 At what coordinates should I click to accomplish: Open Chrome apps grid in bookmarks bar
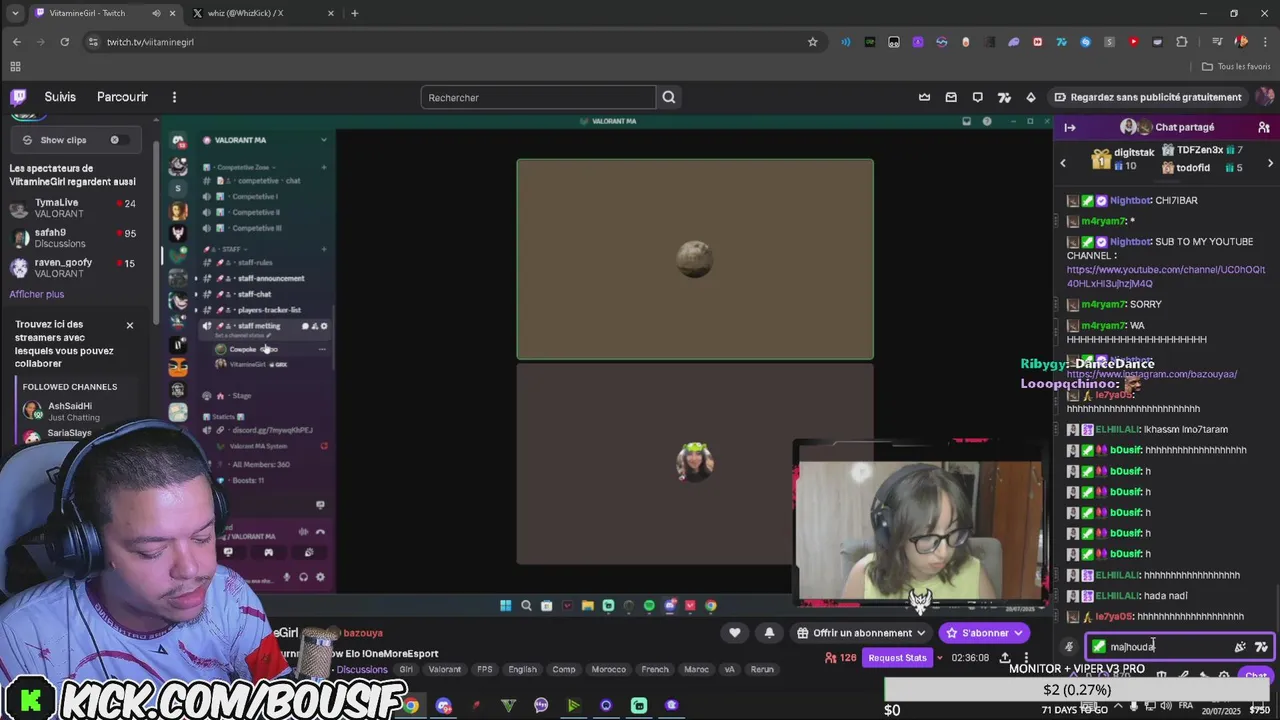point(15,67)
